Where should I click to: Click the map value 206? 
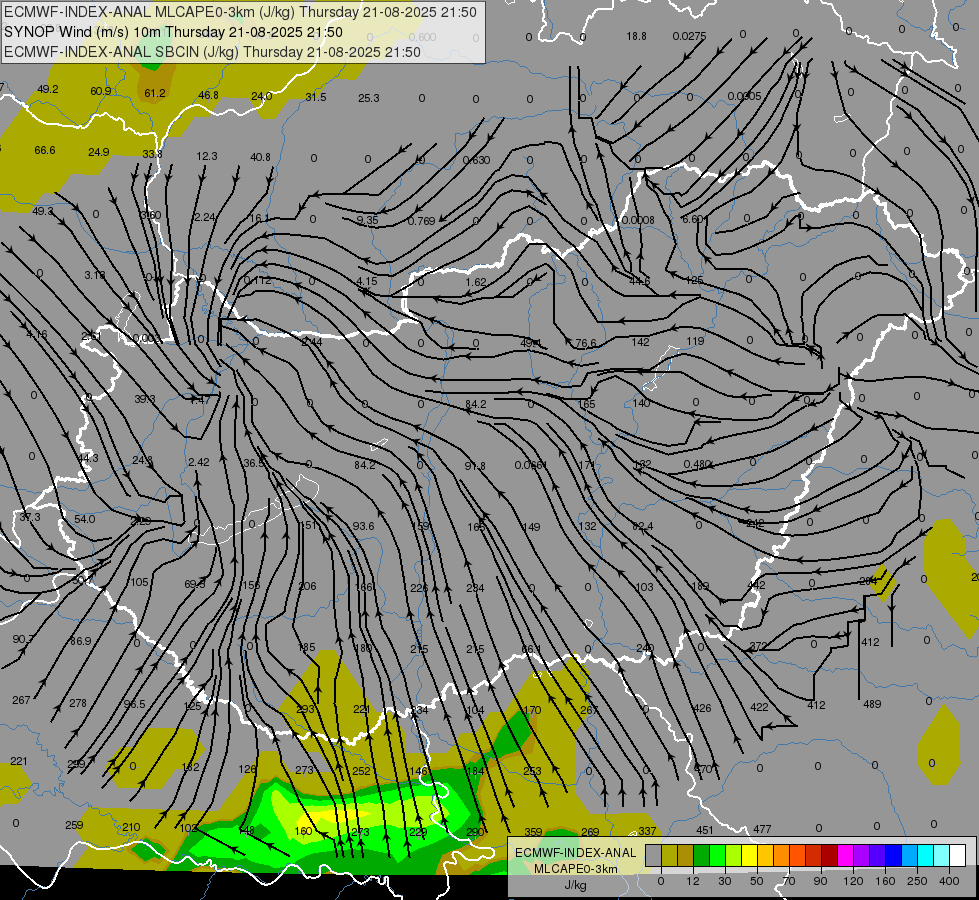click(x=307, y=586)
